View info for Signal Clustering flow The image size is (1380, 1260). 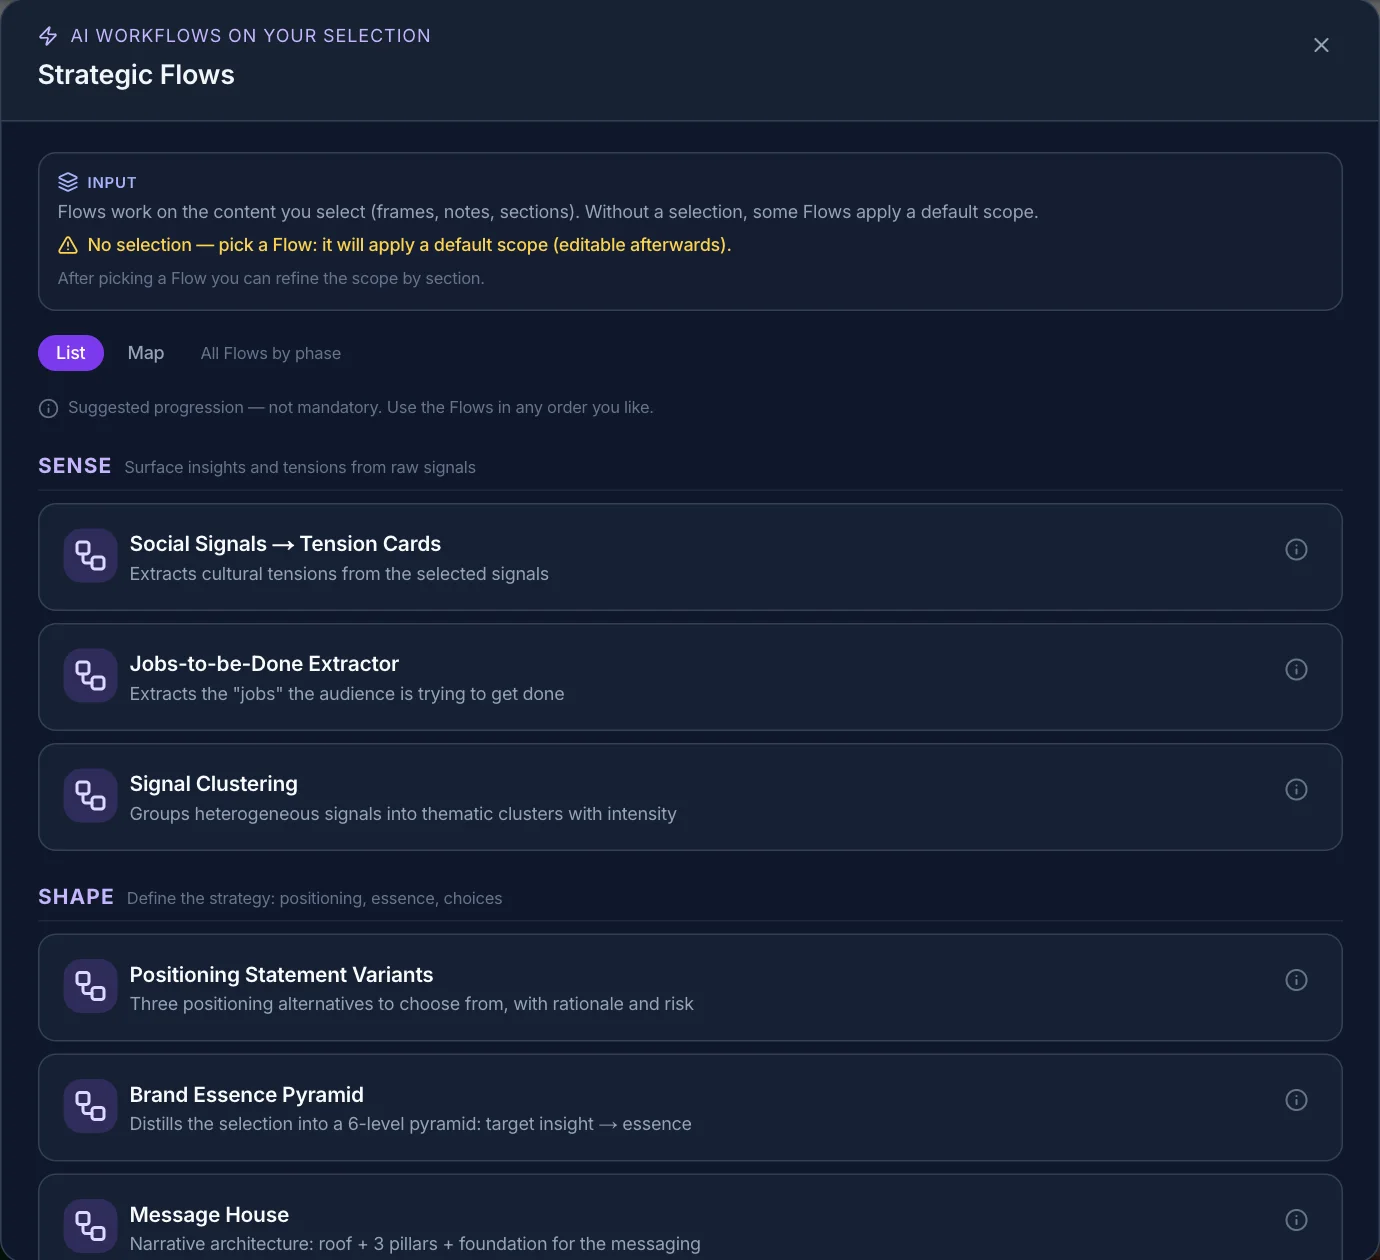click(1296, 789)
